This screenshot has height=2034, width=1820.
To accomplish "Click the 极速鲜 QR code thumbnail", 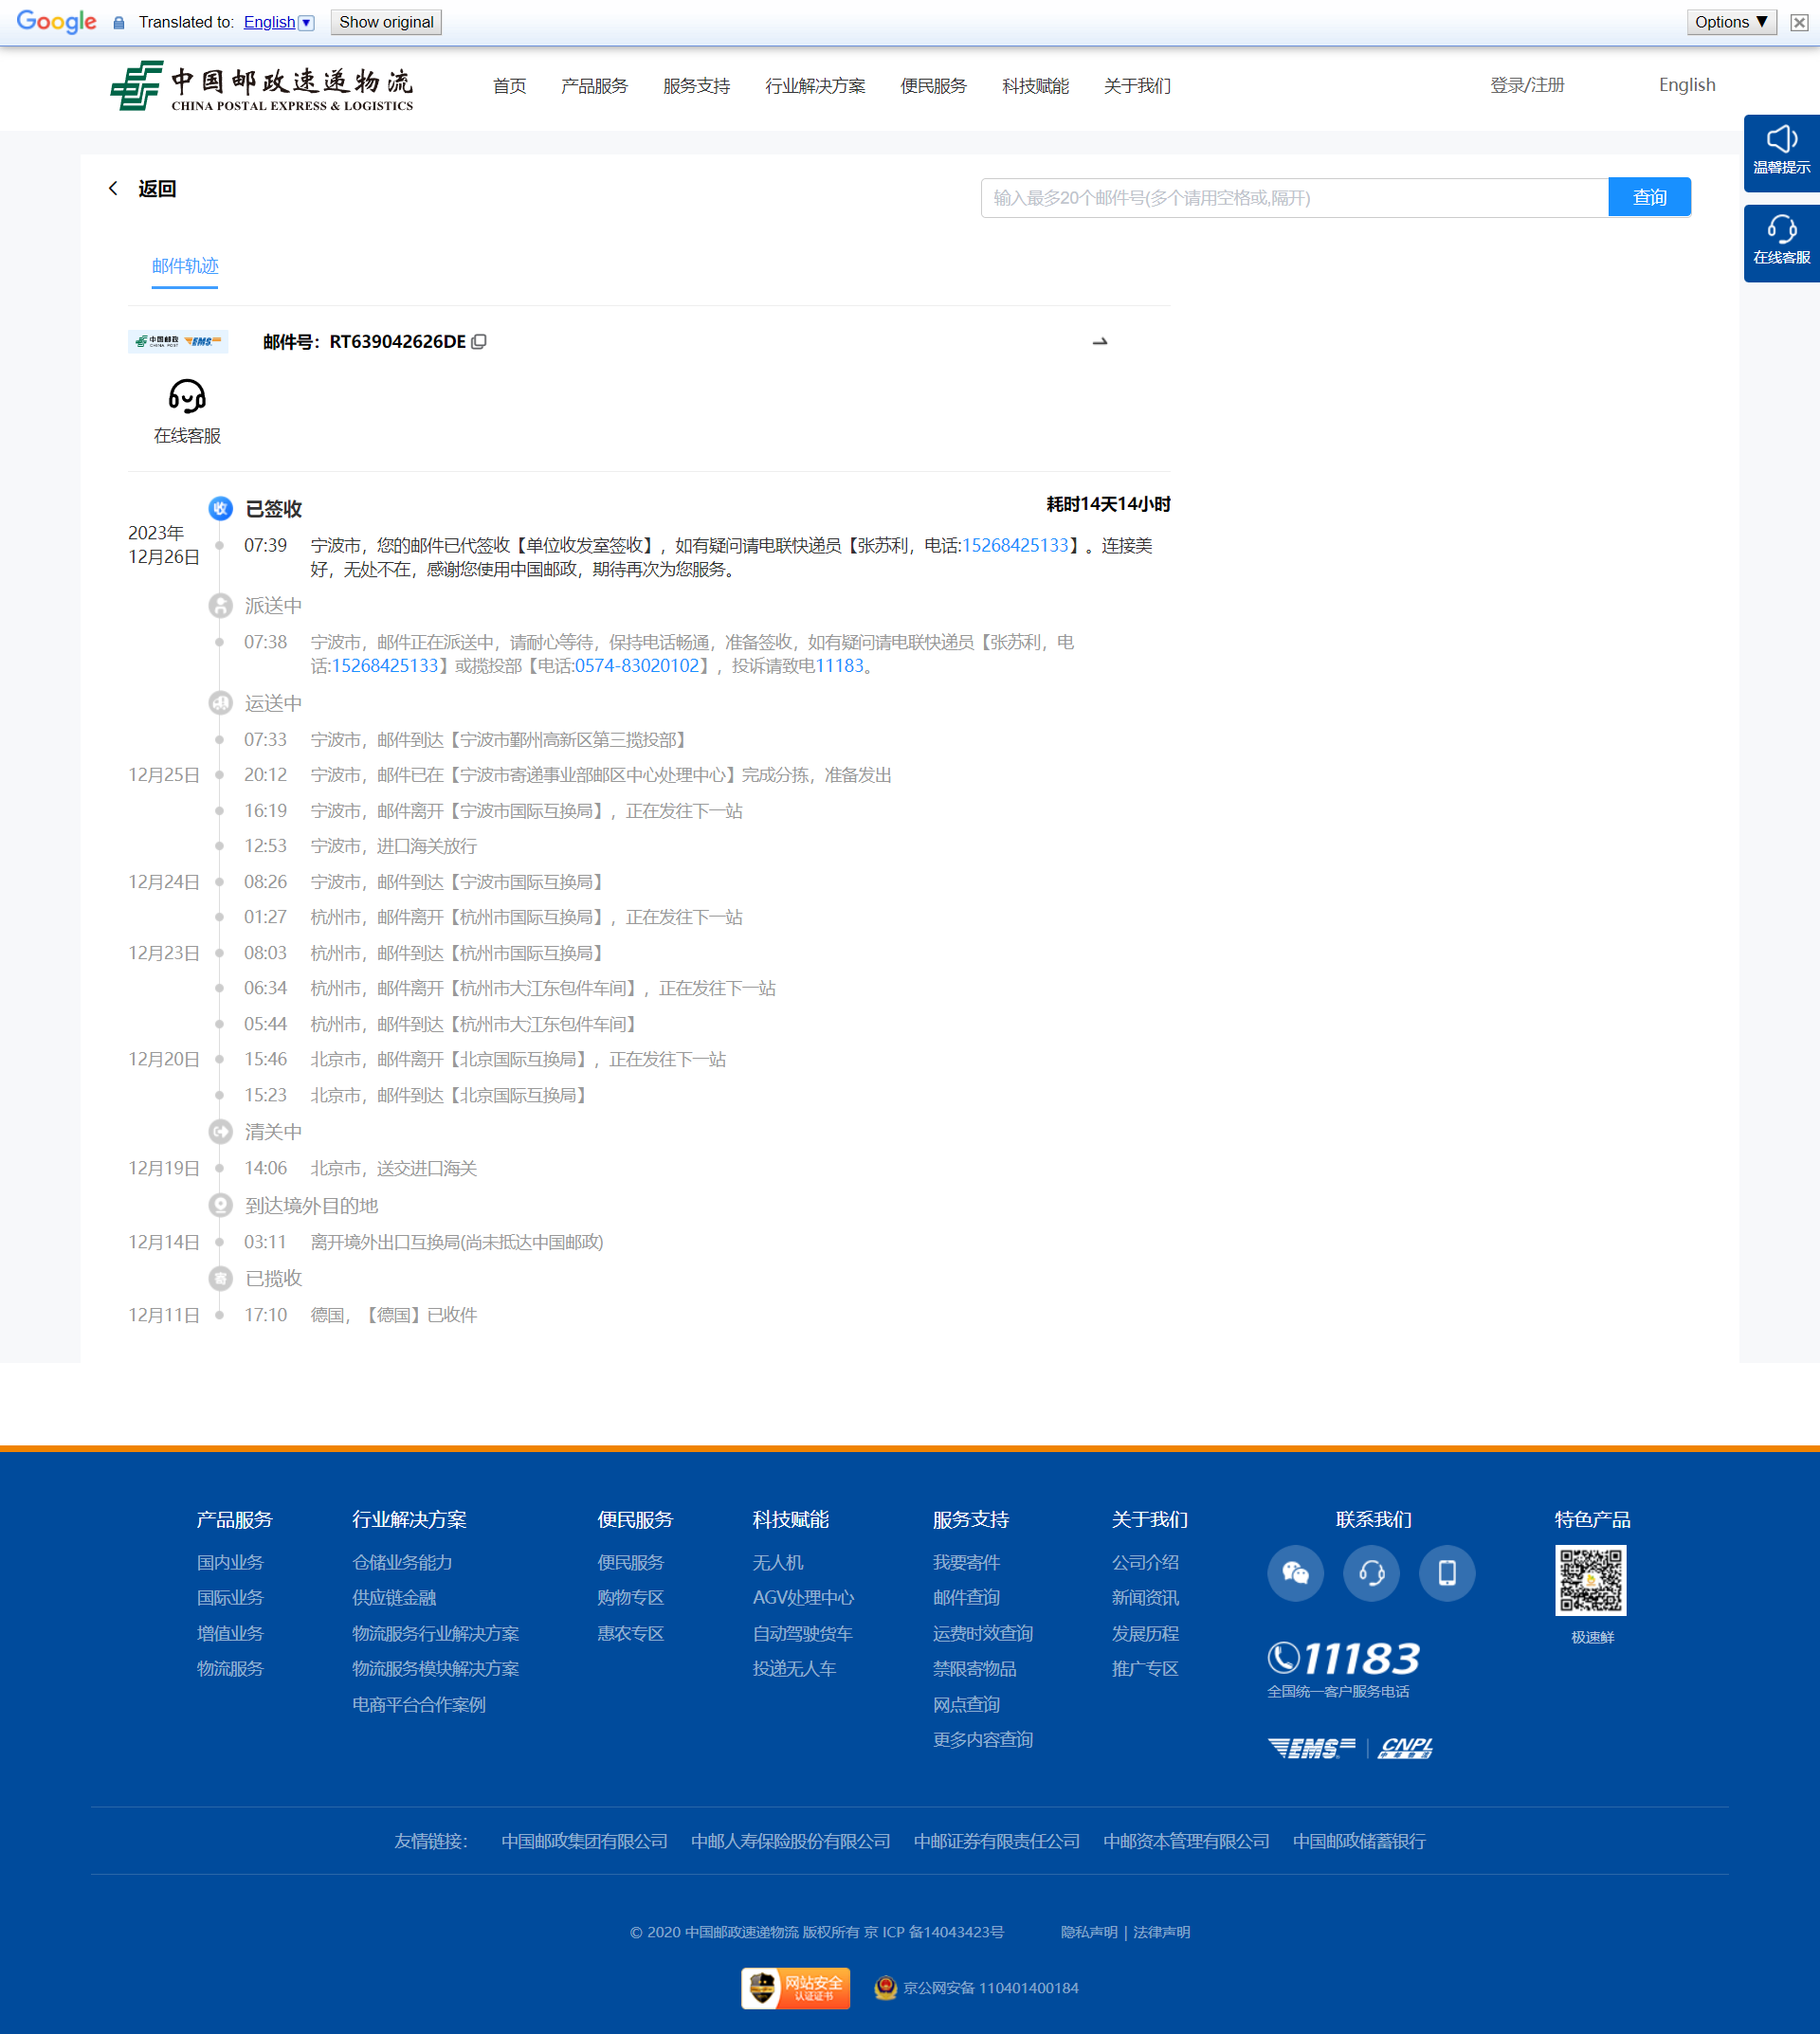I will (x=1590, y=1580).
